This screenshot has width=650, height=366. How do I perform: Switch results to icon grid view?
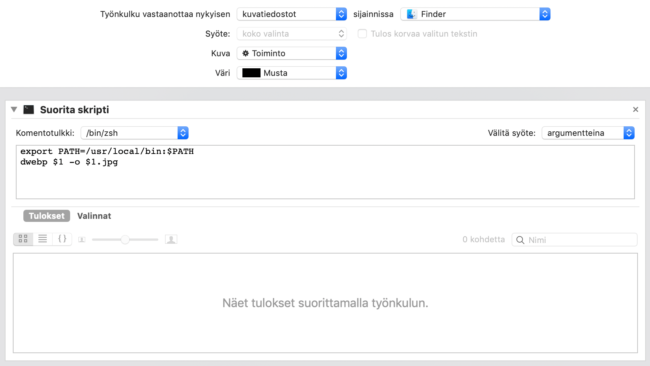(23, 239)
